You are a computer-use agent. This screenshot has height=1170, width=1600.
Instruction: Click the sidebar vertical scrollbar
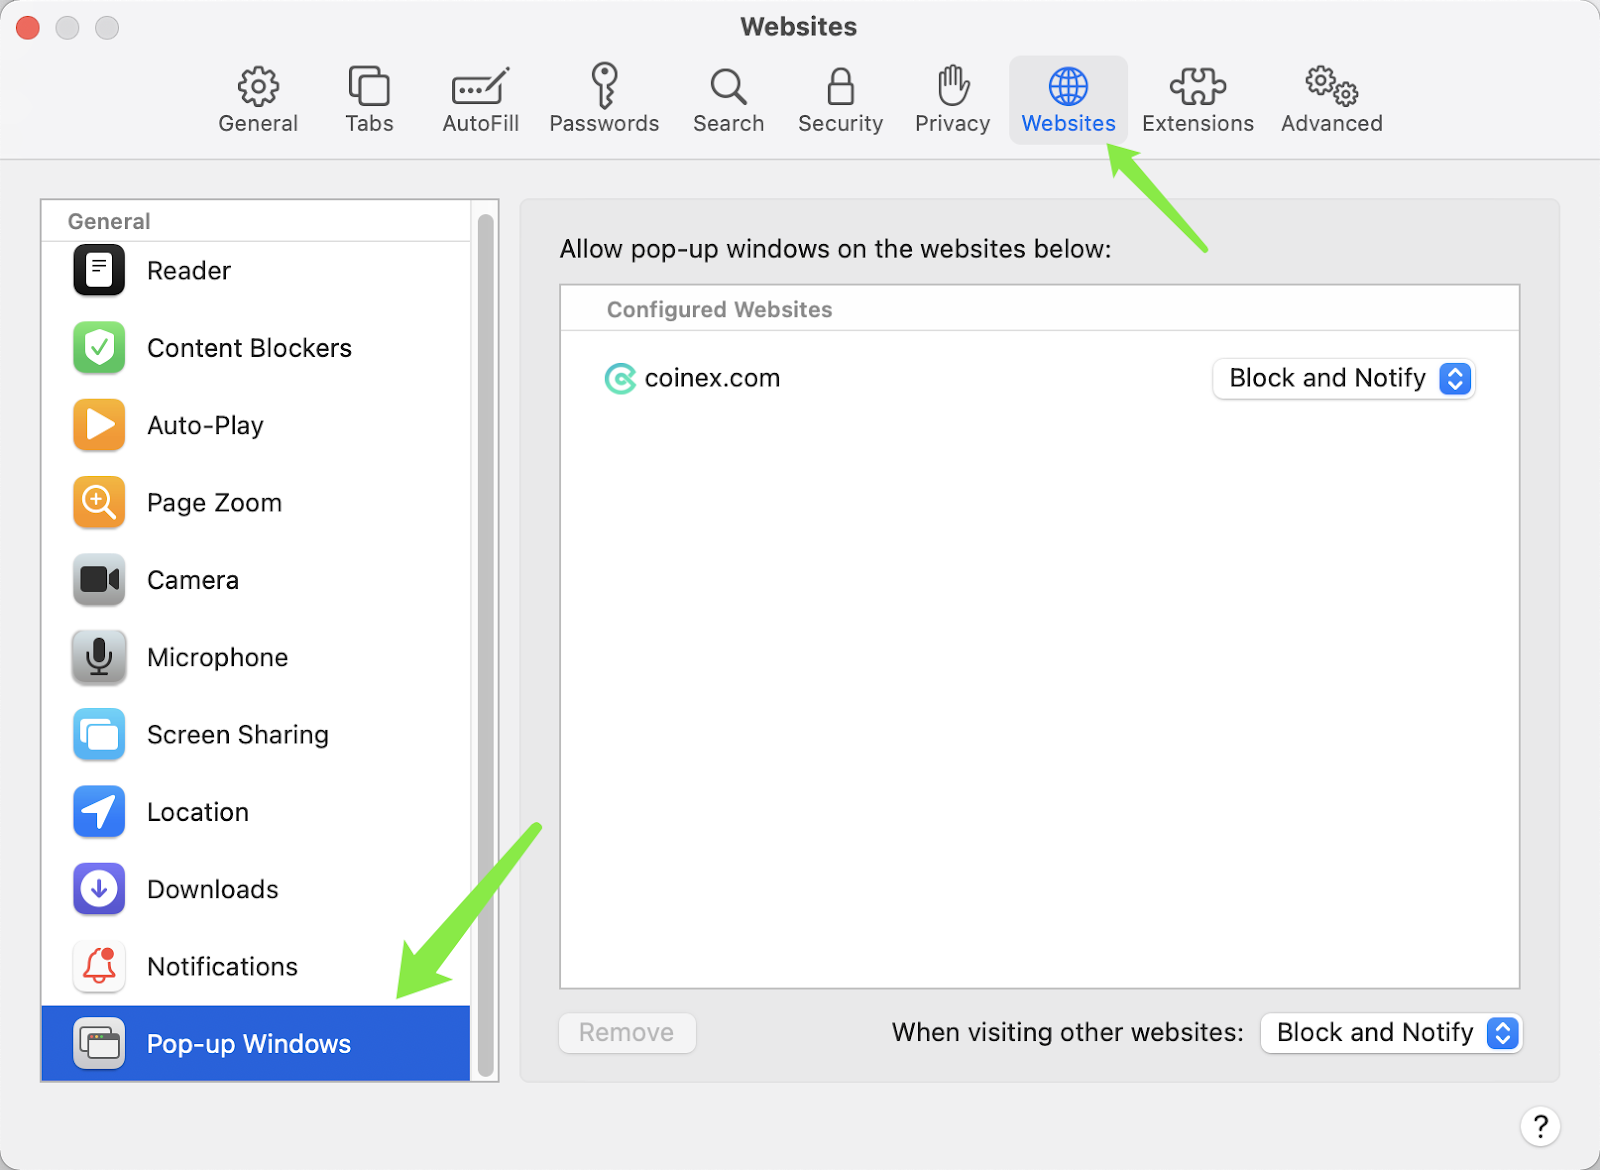pos(486,645)
